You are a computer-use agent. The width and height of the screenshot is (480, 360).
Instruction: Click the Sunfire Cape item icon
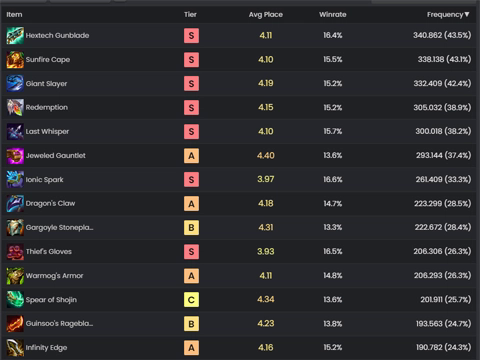point(15,59)
